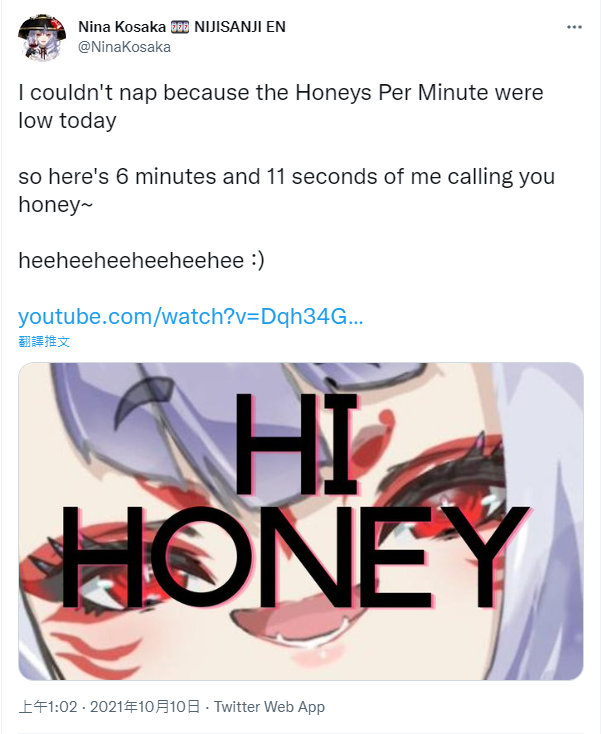Click the 翻譯推文 translate tweet link
The width and height of the screenshot is (601, 734).
click(x=44, y=341)
